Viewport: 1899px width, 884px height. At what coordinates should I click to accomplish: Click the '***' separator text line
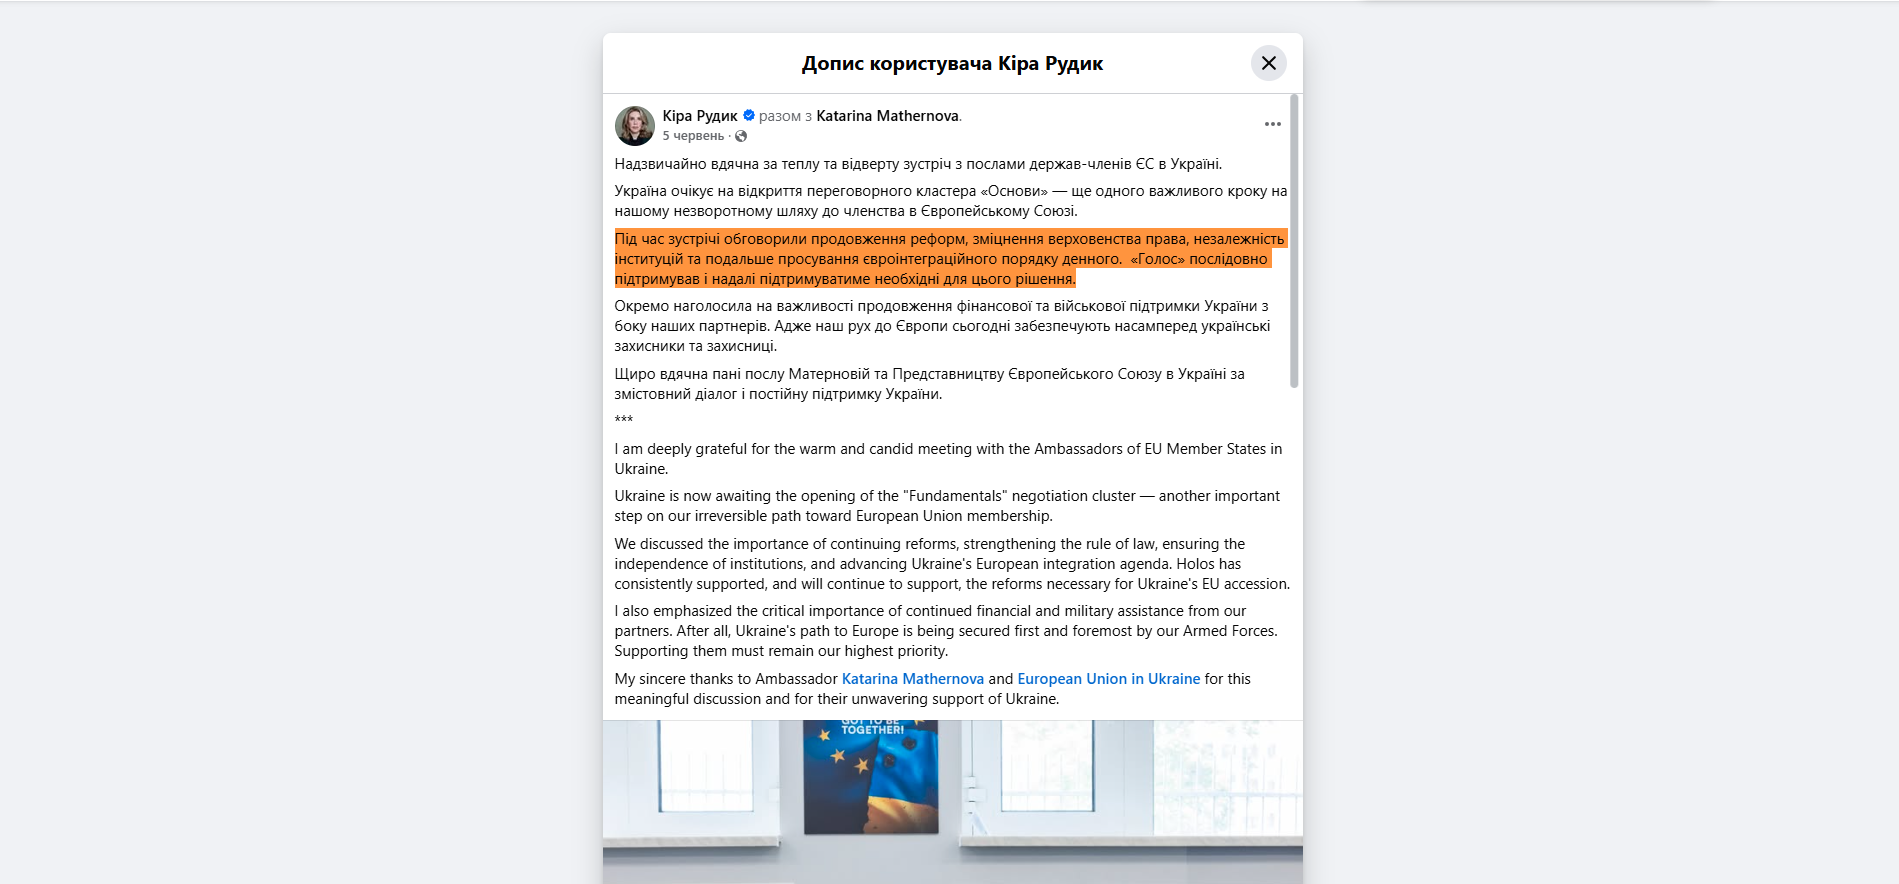pos(624,420)
